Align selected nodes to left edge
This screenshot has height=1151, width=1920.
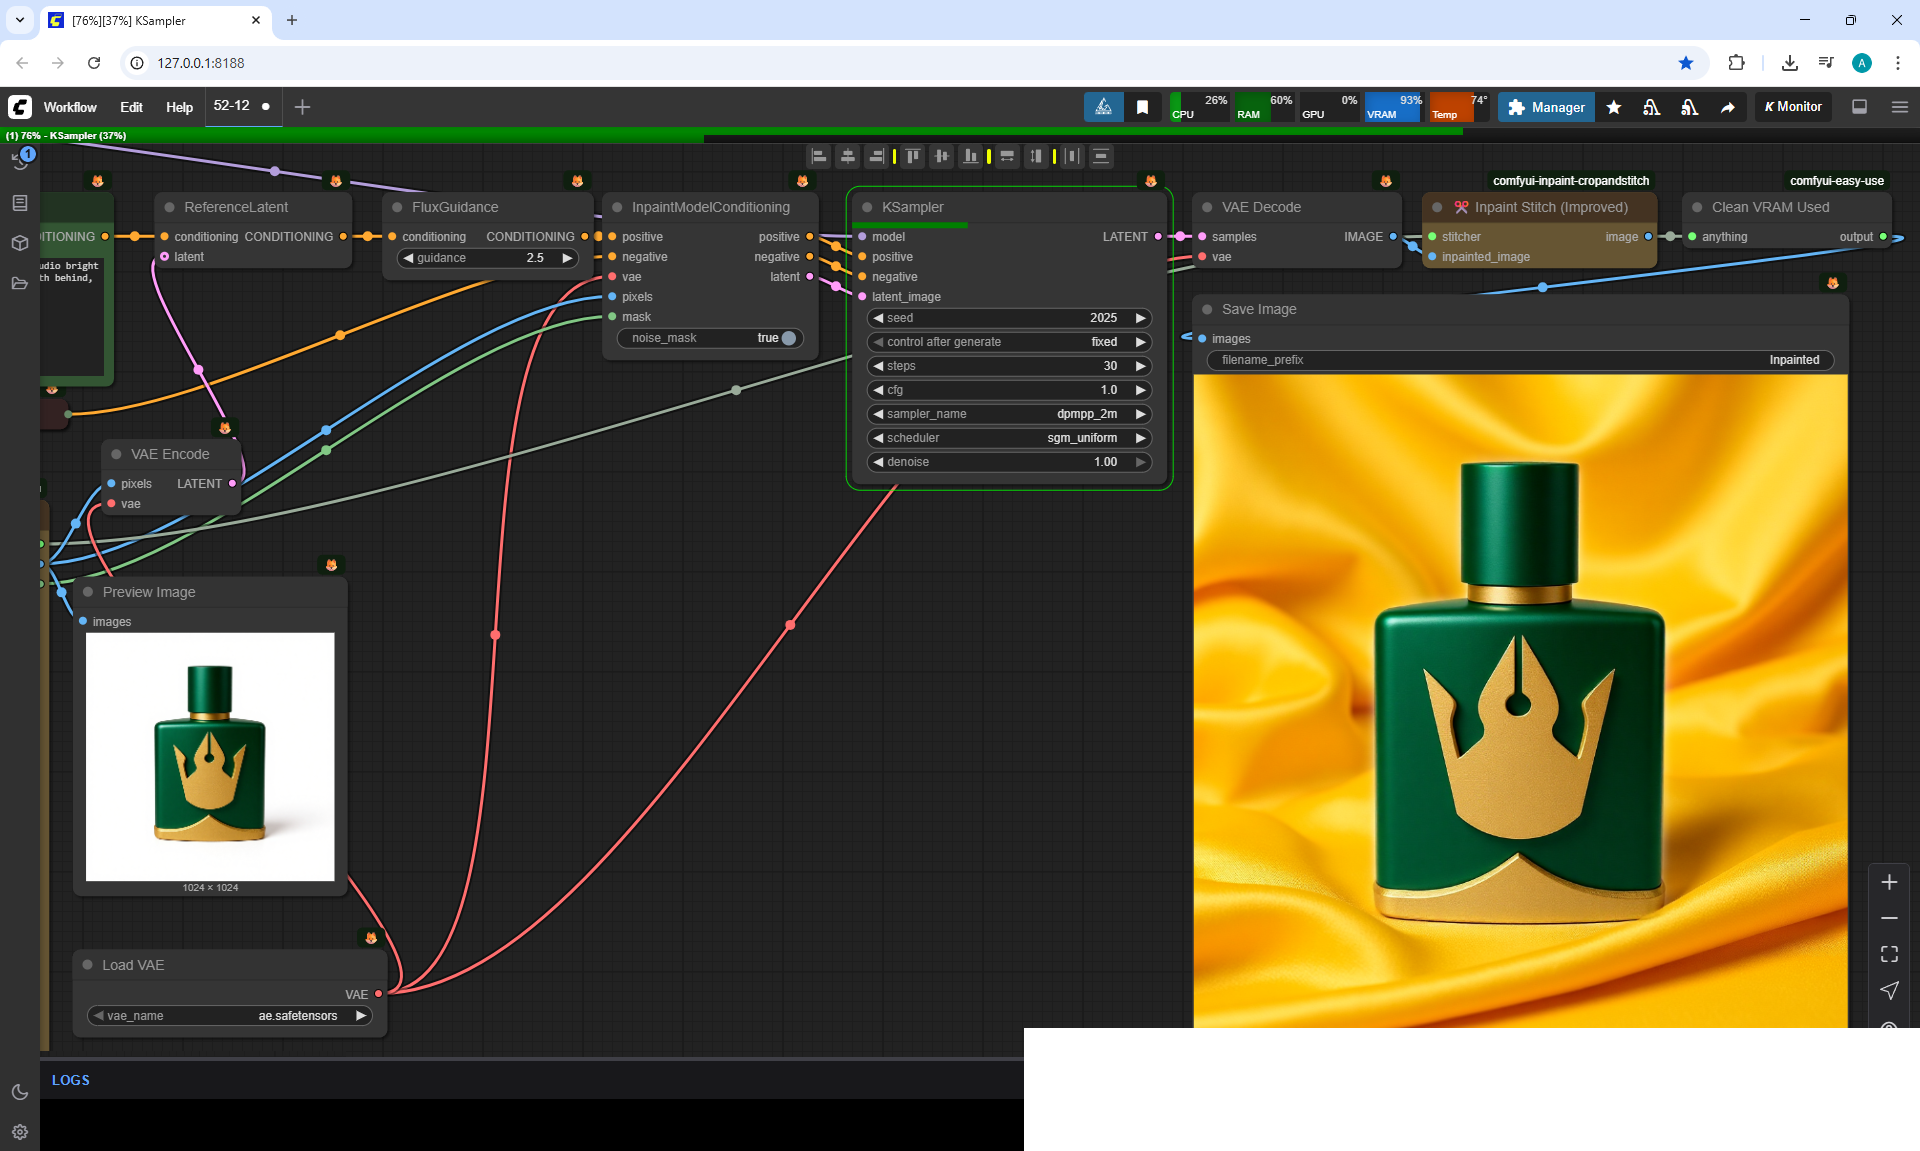click(819, 156)
